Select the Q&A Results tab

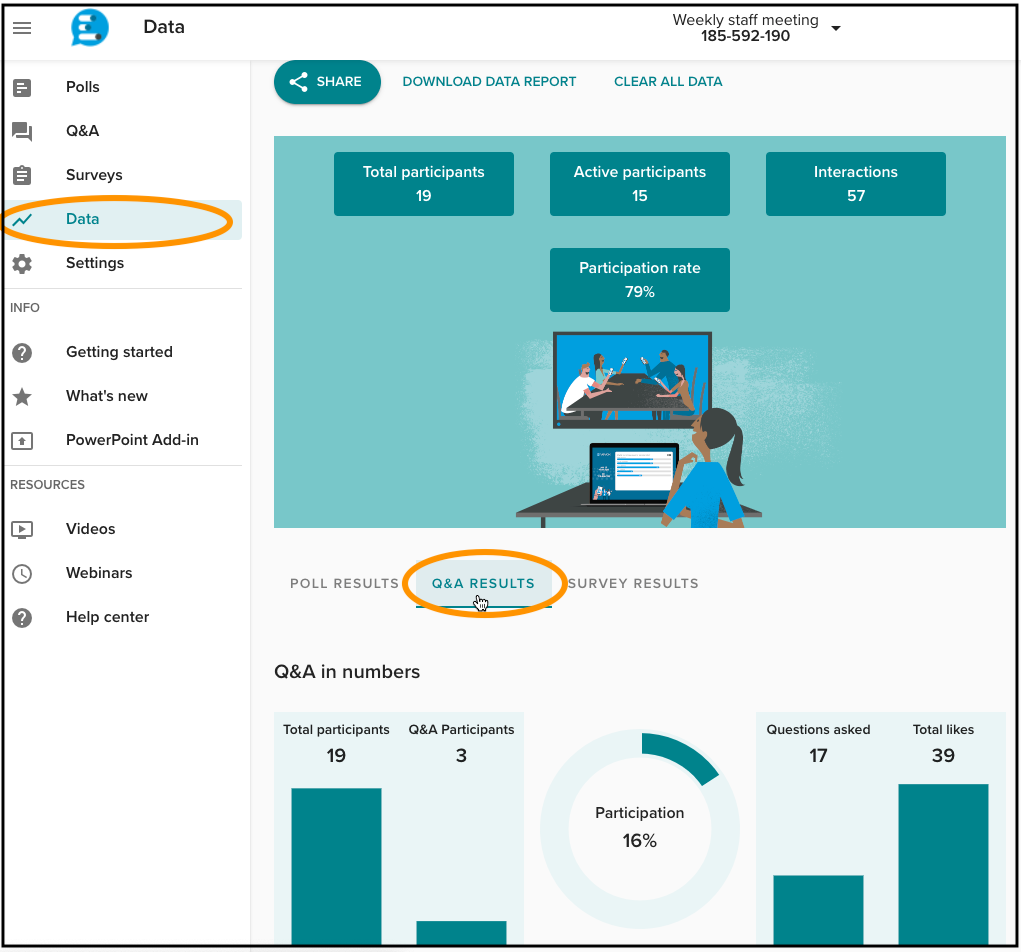coord(483,583)
